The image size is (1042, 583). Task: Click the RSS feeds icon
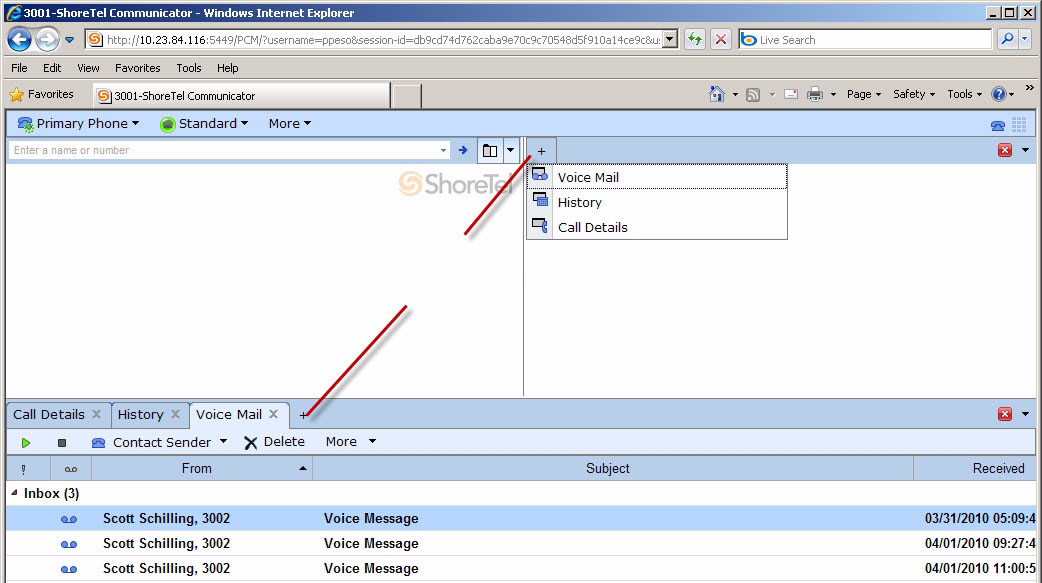coord(753,94)
